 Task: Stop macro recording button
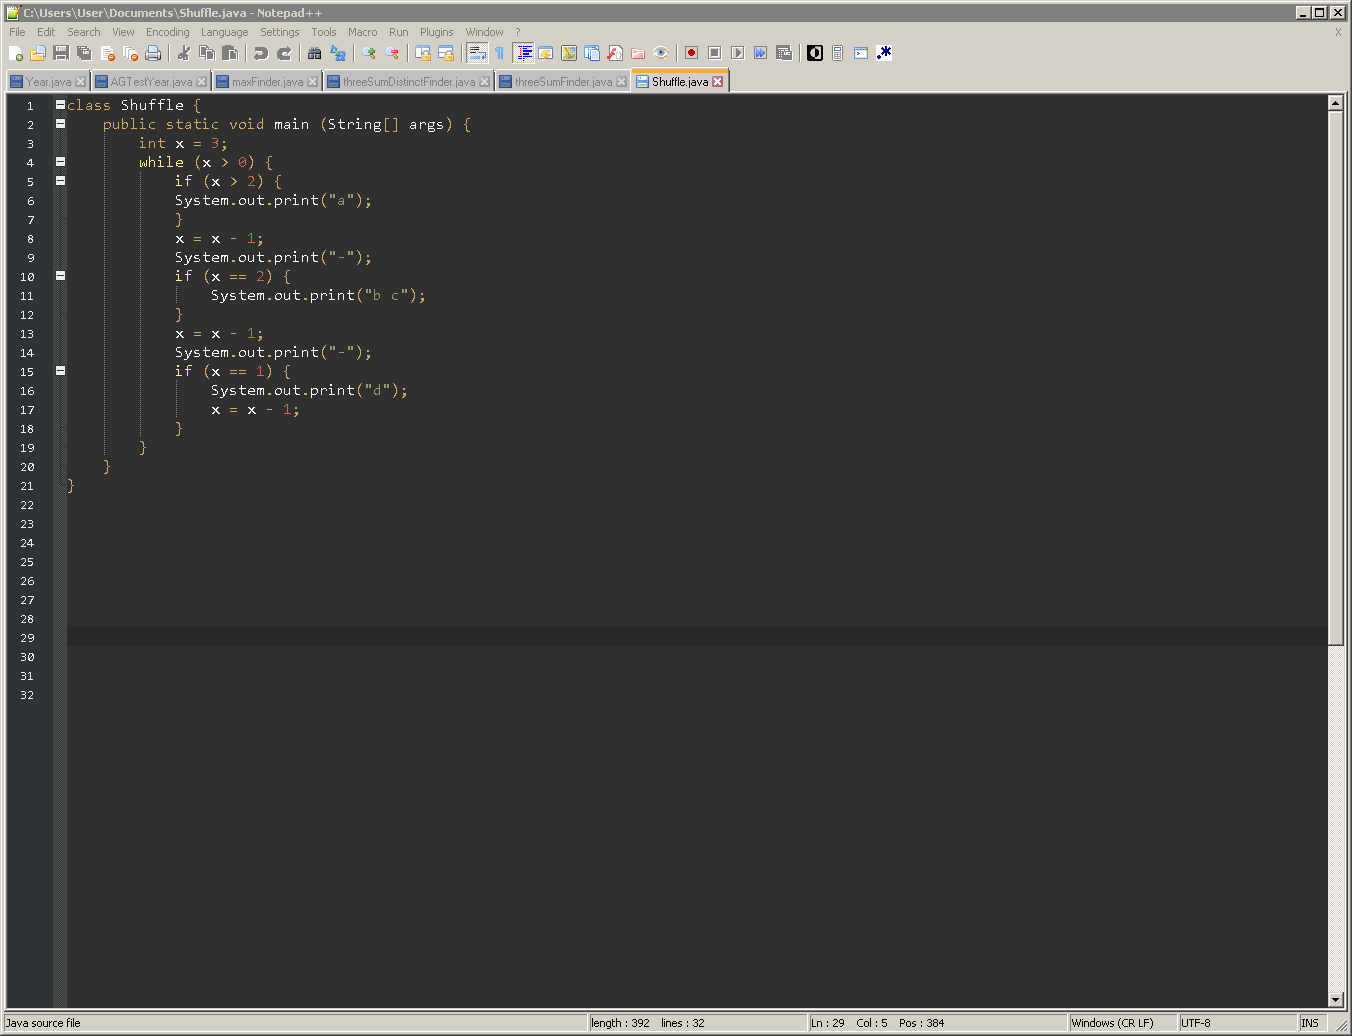(x=715, y=53)
